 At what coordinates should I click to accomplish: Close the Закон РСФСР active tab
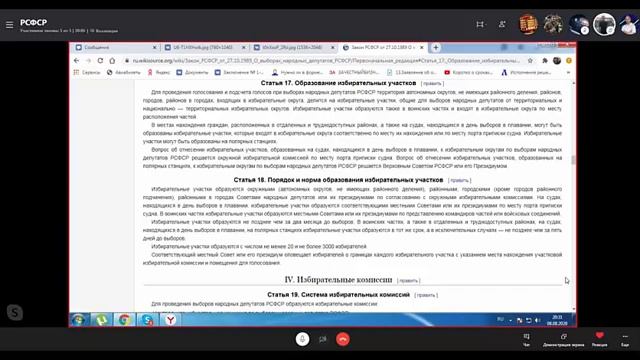422,47
